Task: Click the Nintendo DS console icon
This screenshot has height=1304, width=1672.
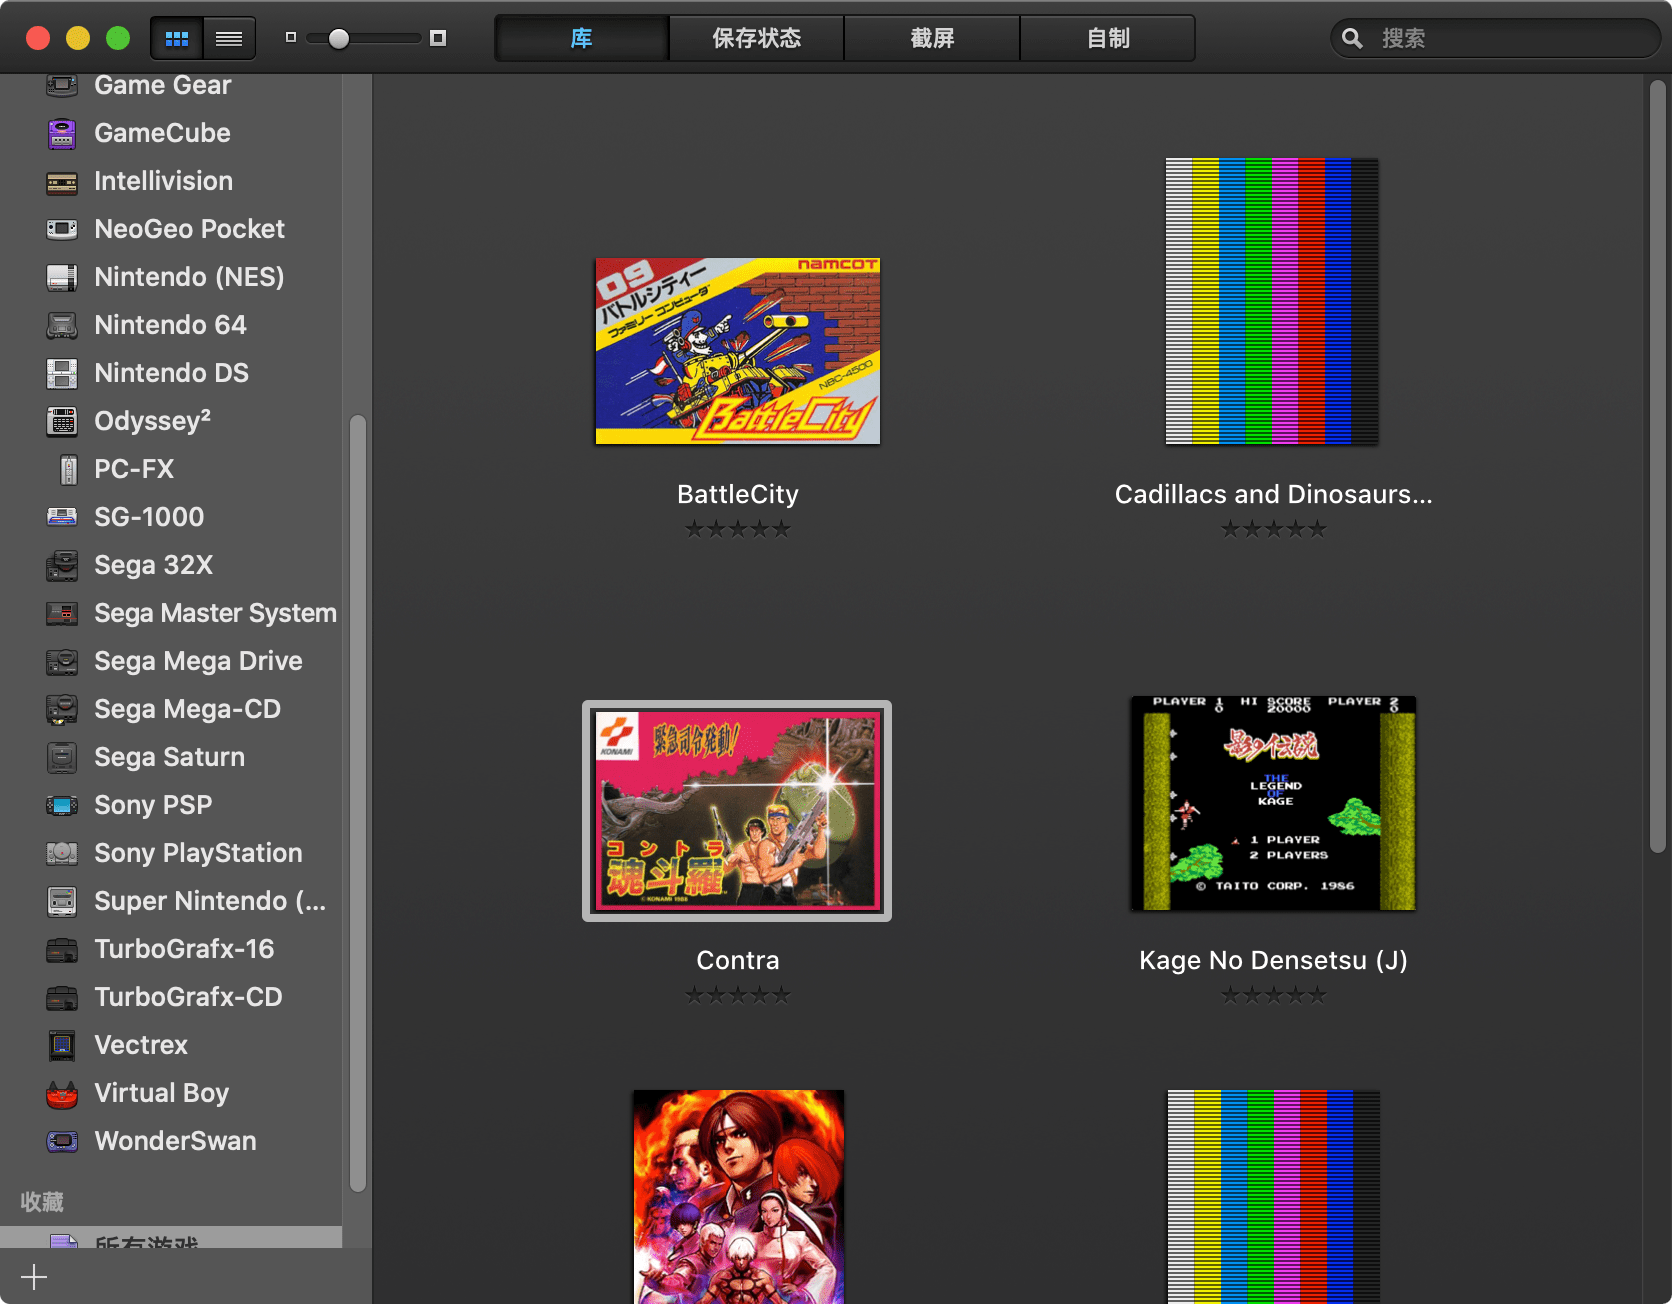Action: point(62,373)
